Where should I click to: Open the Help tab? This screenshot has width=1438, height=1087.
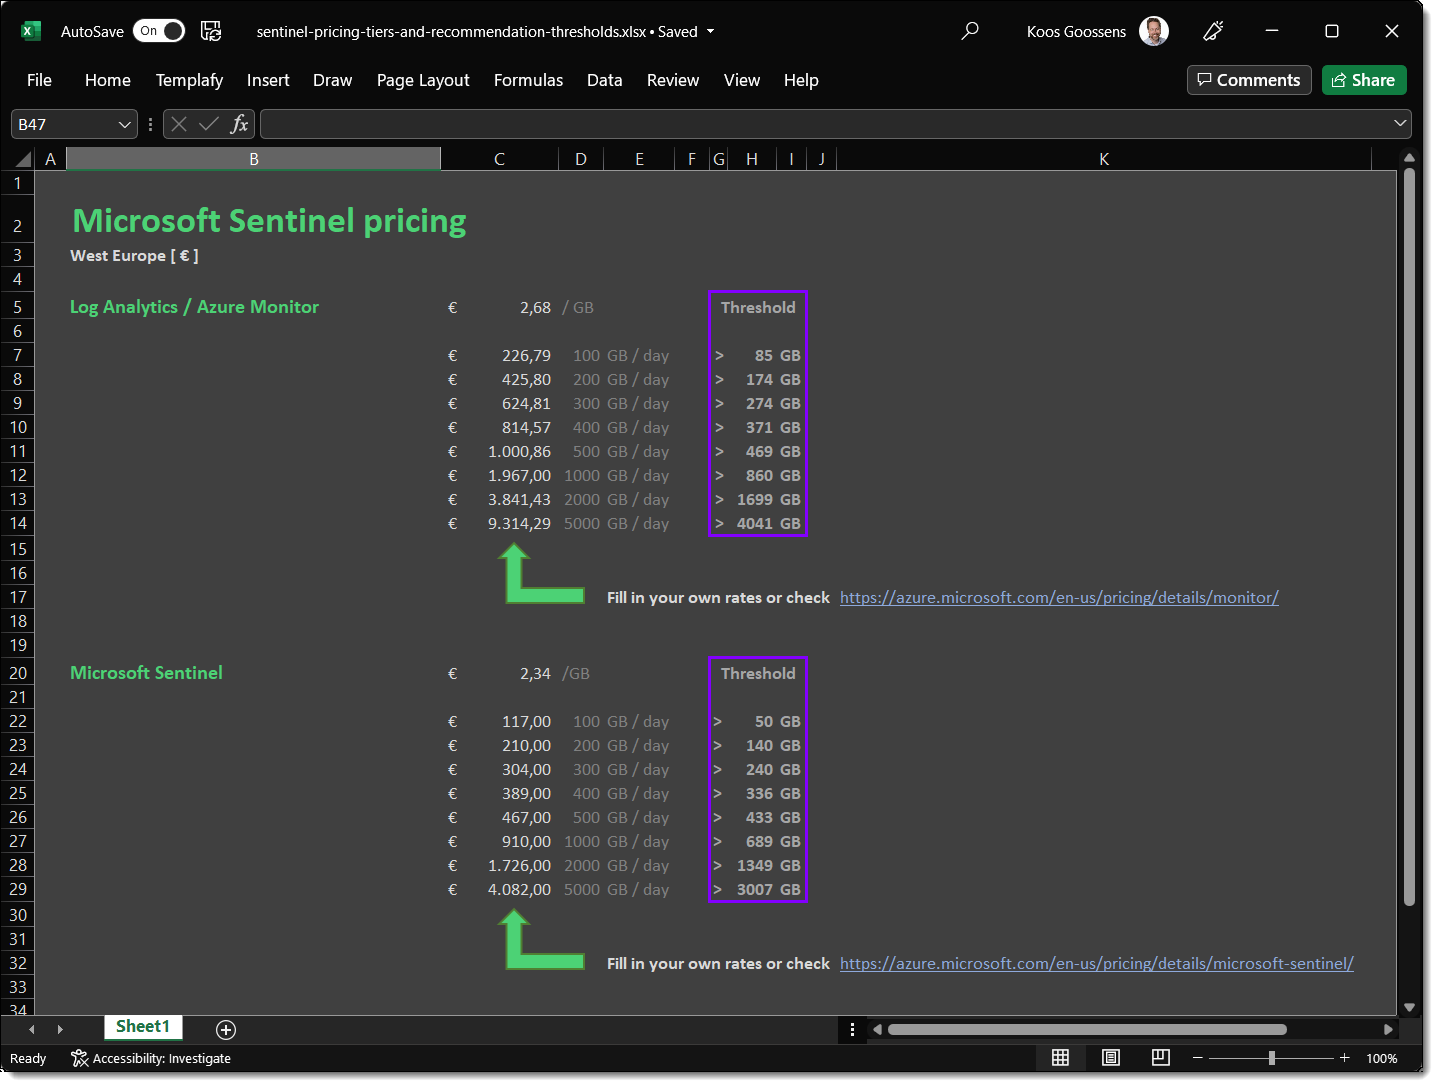coord(801,80)
